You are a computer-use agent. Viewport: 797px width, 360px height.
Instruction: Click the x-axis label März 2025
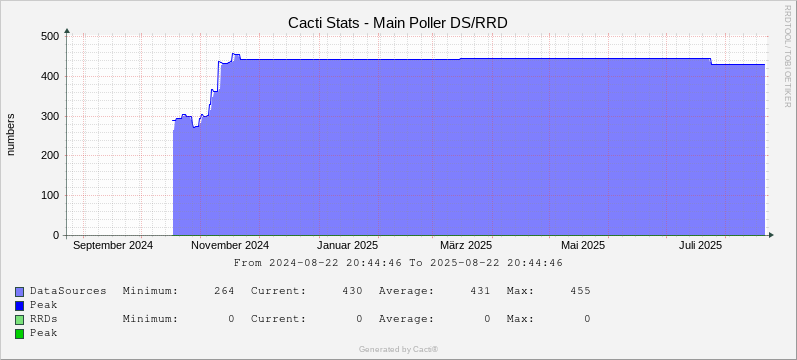[x=466, y=246]
